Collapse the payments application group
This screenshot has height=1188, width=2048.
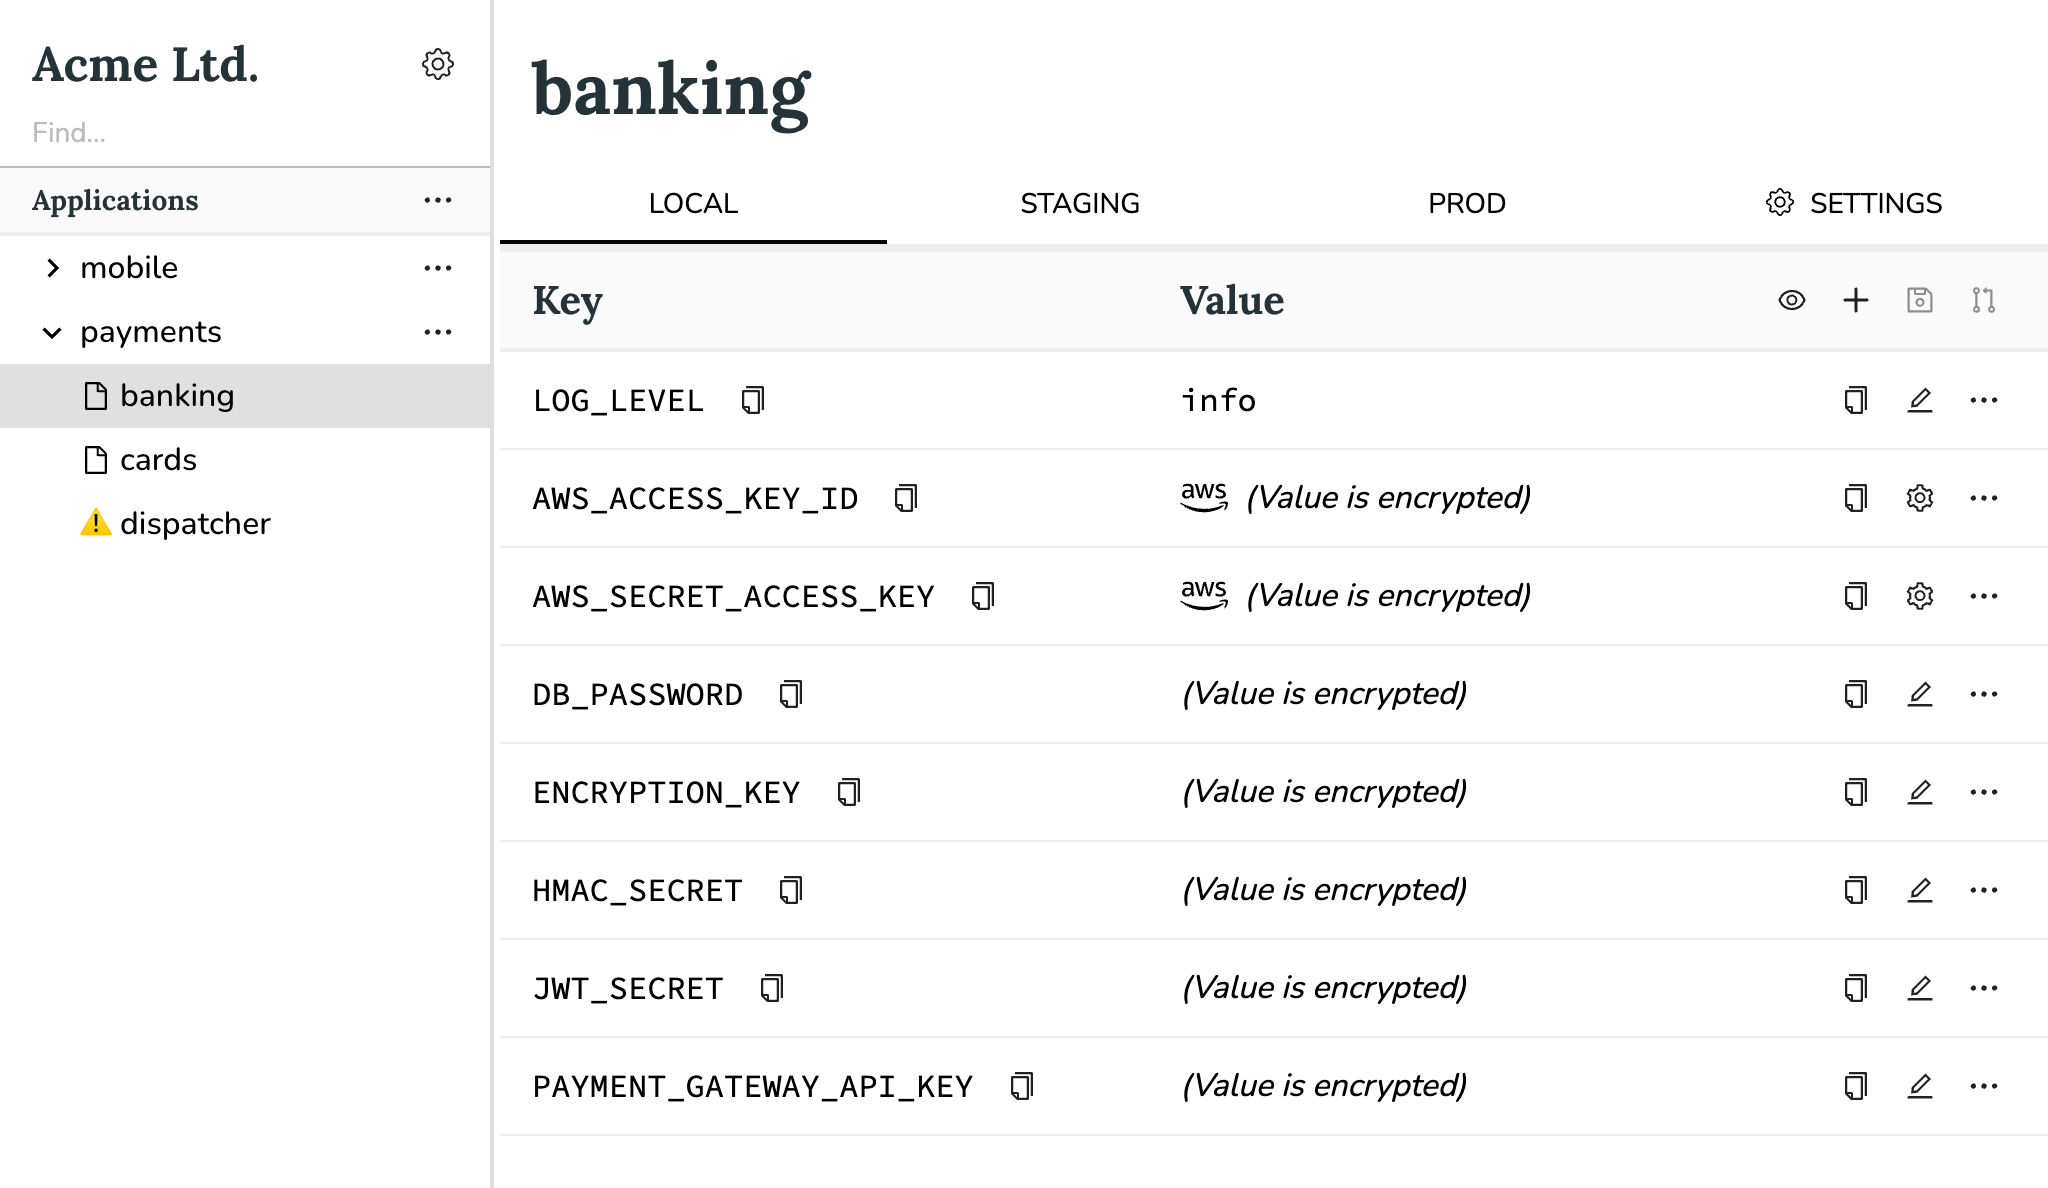pos(53,332)
